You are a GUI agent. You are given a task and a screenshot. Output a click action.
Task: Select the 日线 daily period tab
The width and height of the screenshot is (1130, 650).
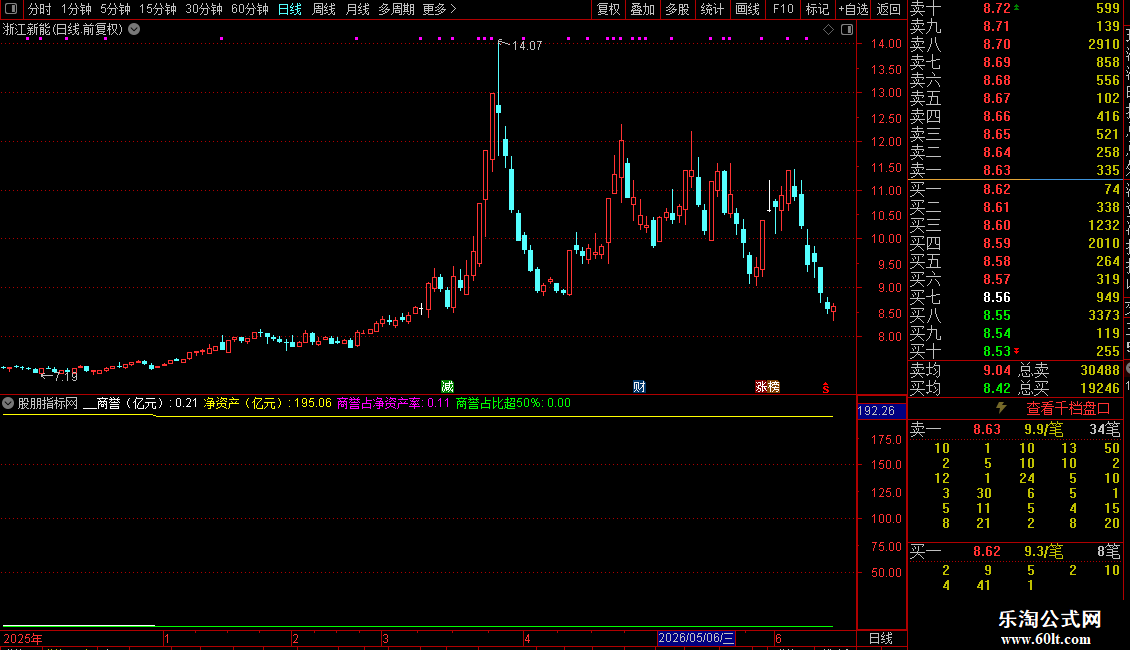pyautogui.click(x=290, y=9)
